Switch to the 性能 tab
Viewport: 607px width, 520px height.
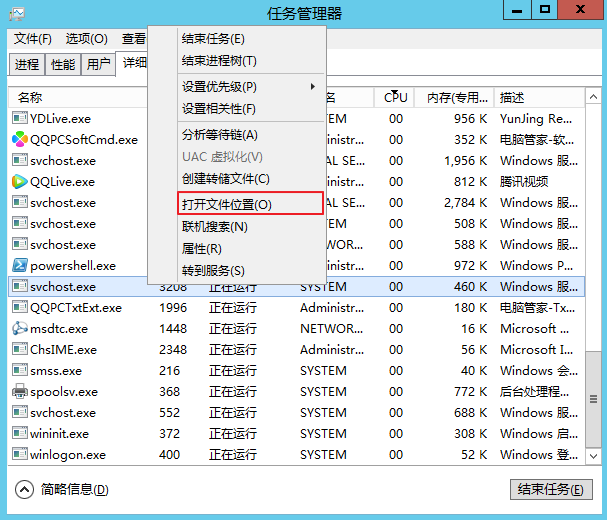tap(62, 64)
